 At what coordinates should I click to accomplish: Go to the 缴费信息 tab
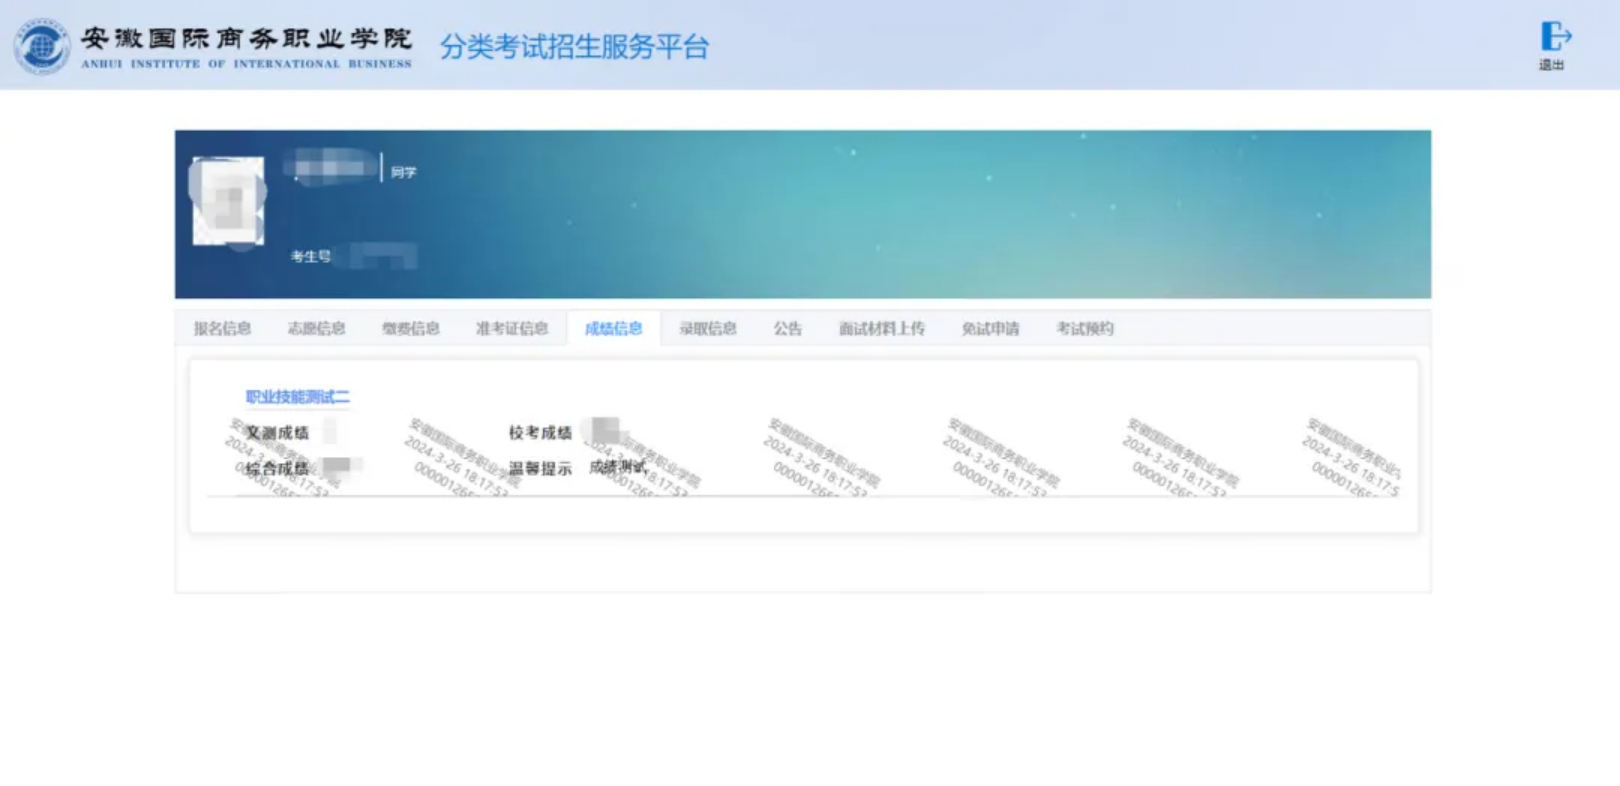click(410, 328)
